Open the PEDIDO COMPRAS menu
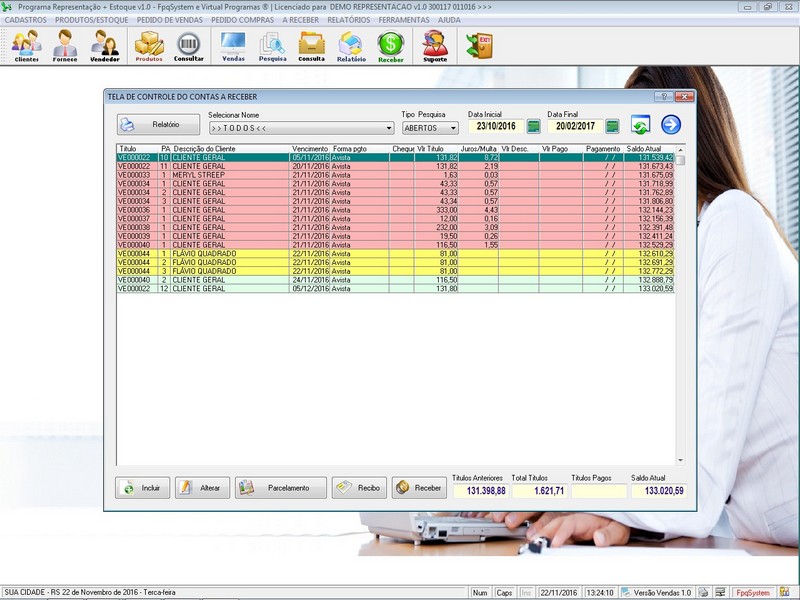 click(x=243, y=20)
